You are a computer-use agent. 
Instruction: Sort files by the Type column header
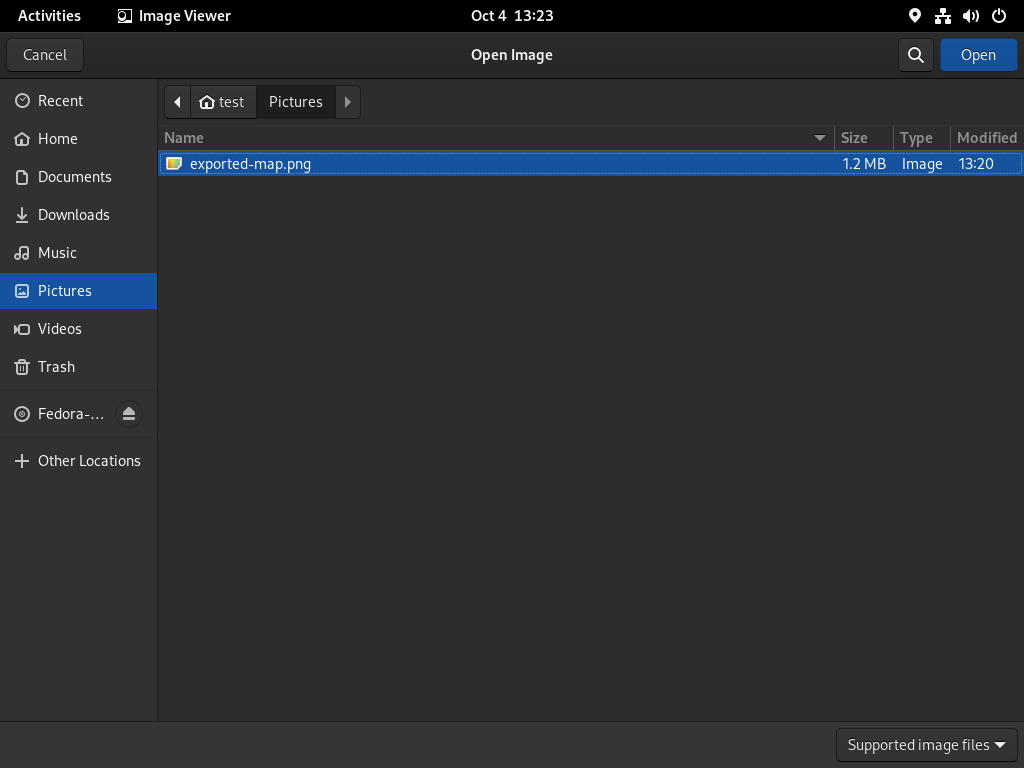pyautogui.click(x=921, y=138)
